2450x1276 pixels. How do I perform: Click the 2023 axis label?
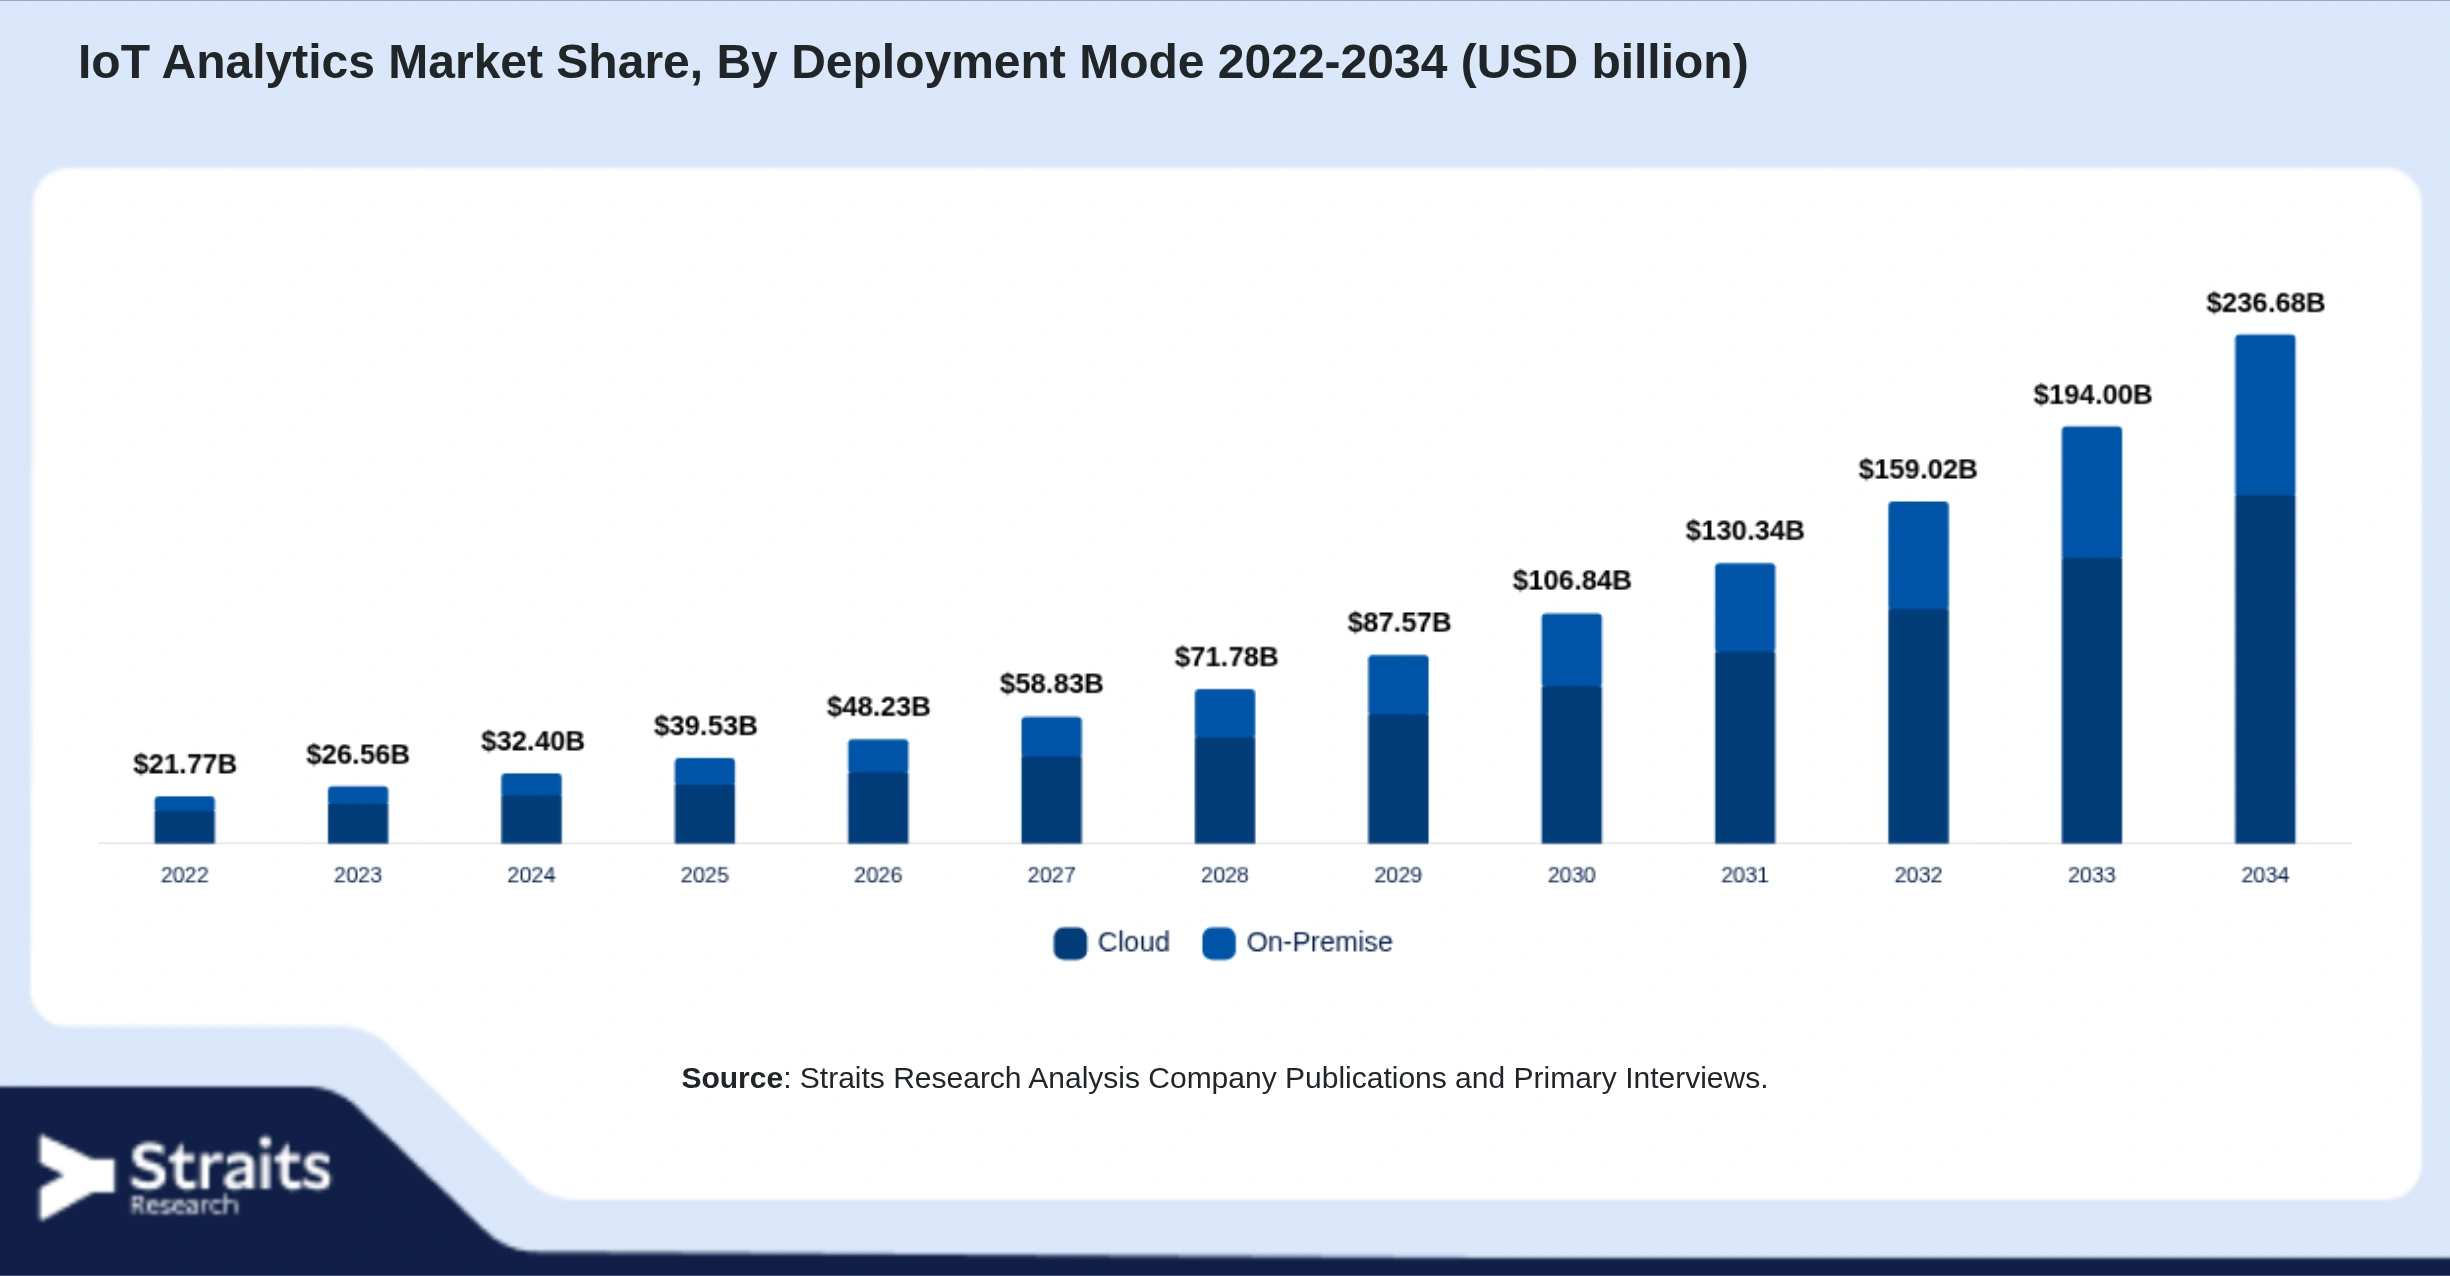click(x=358, y=876)
